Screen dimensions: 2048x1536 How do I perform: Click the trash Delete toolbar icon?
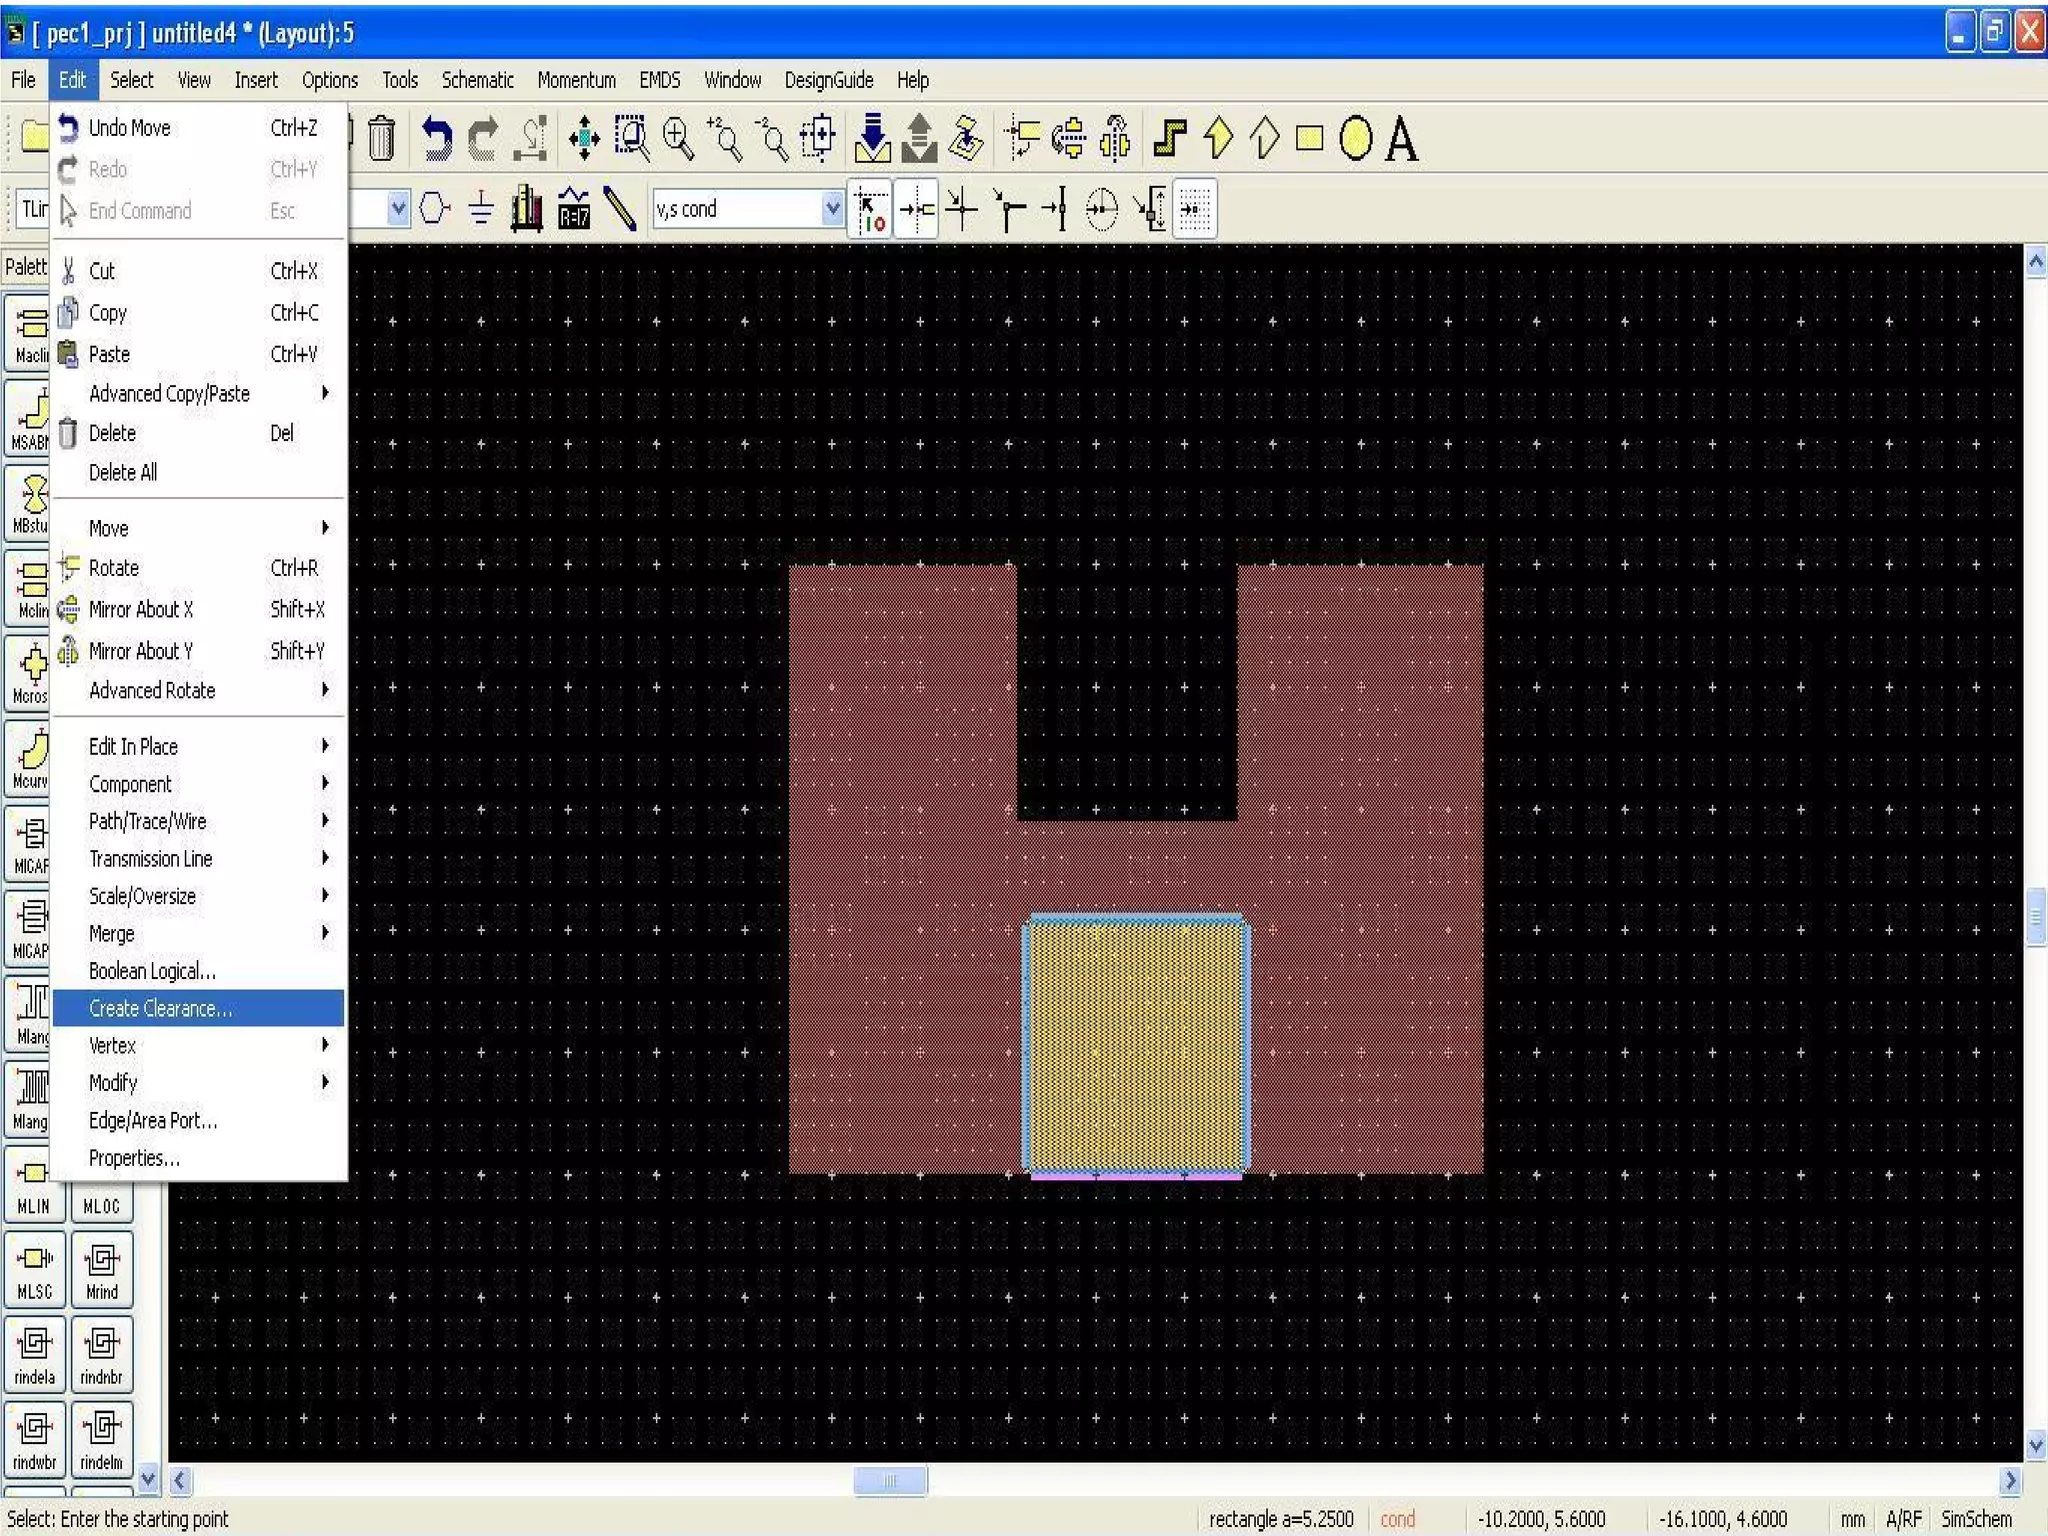pos(381,138)
